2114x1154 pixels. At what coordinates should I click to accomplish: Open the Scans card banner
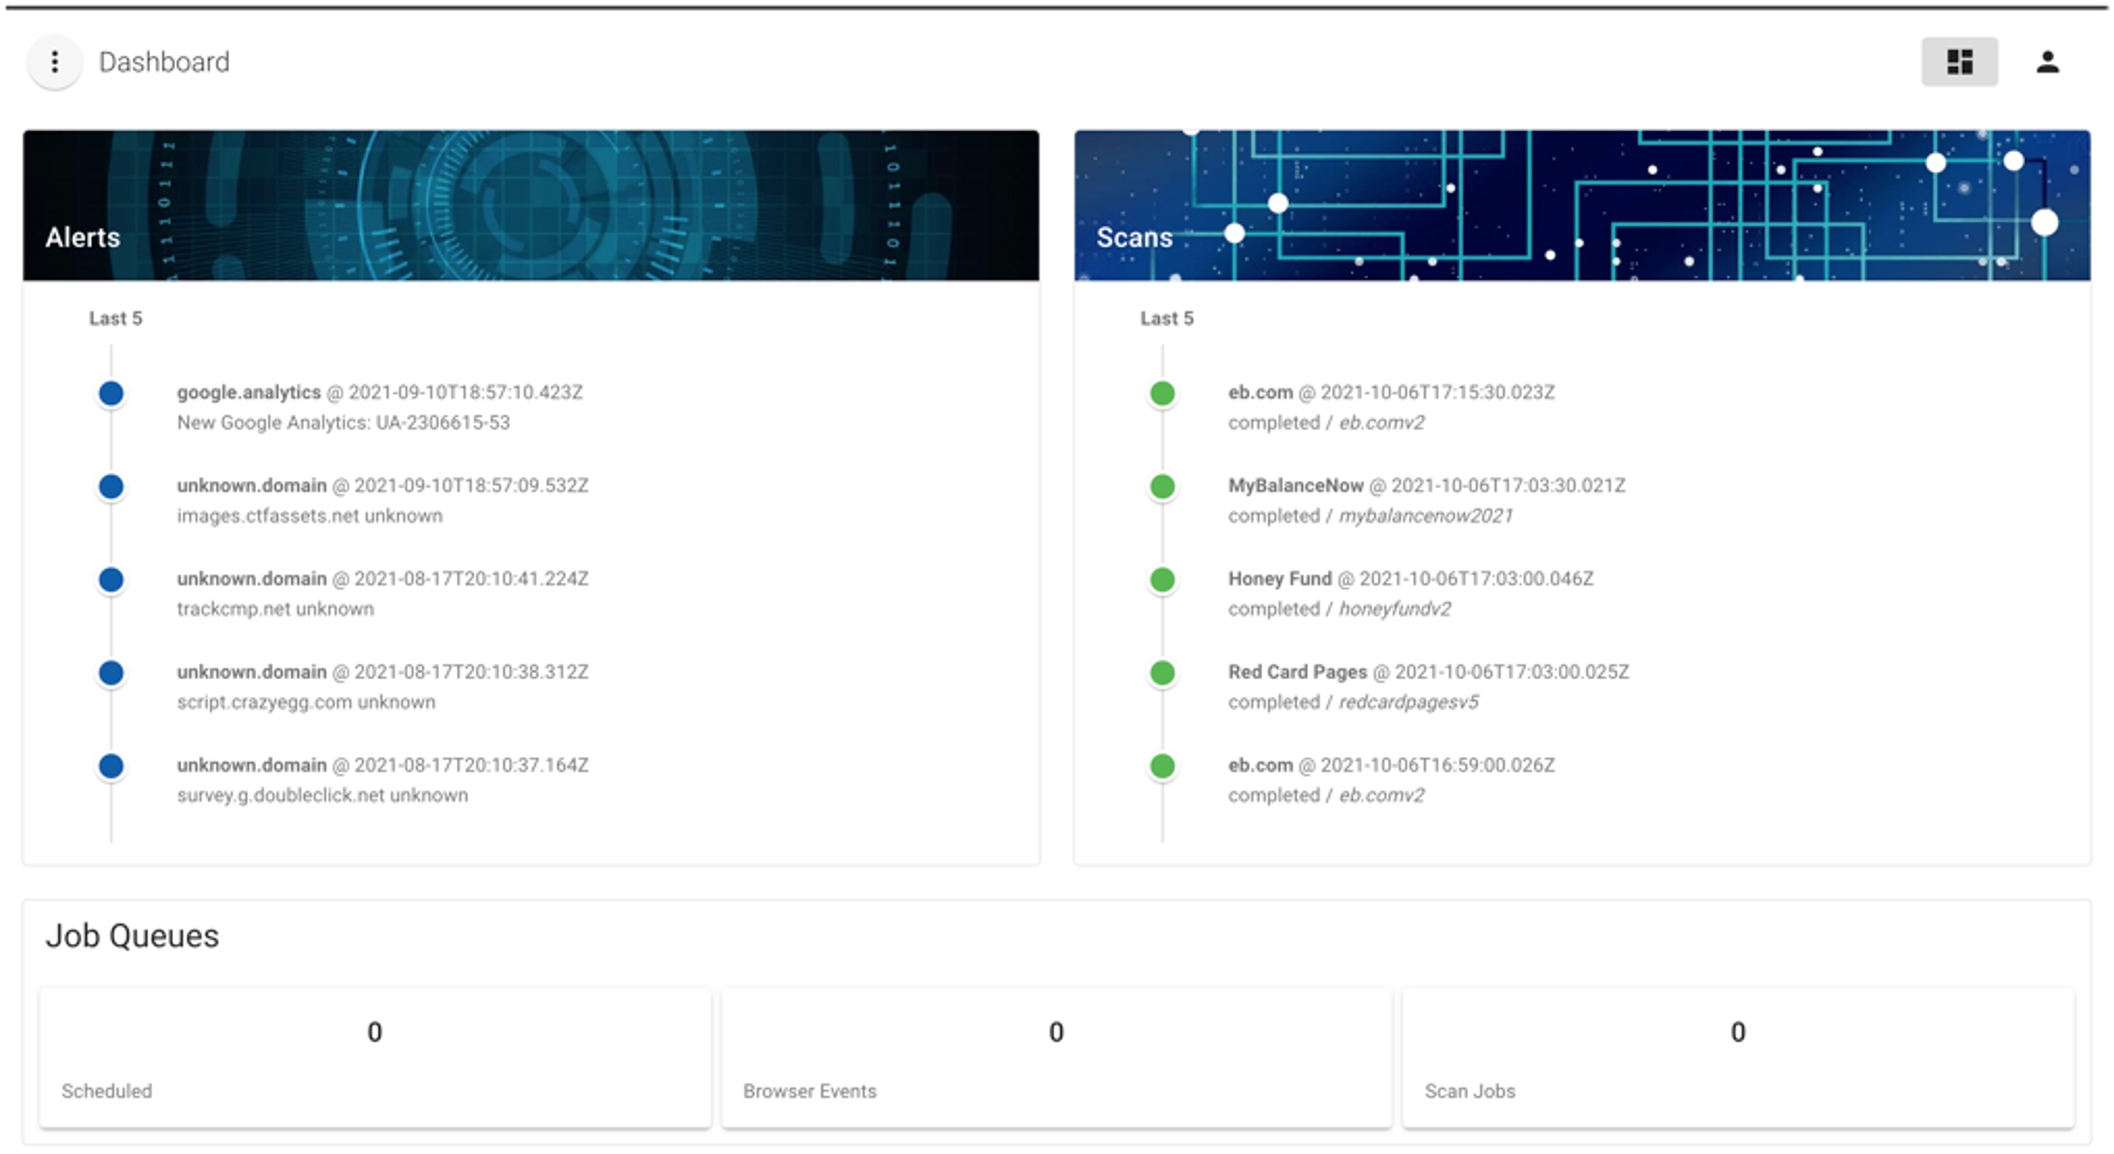pyautogui.click(x=1582, y=205)
